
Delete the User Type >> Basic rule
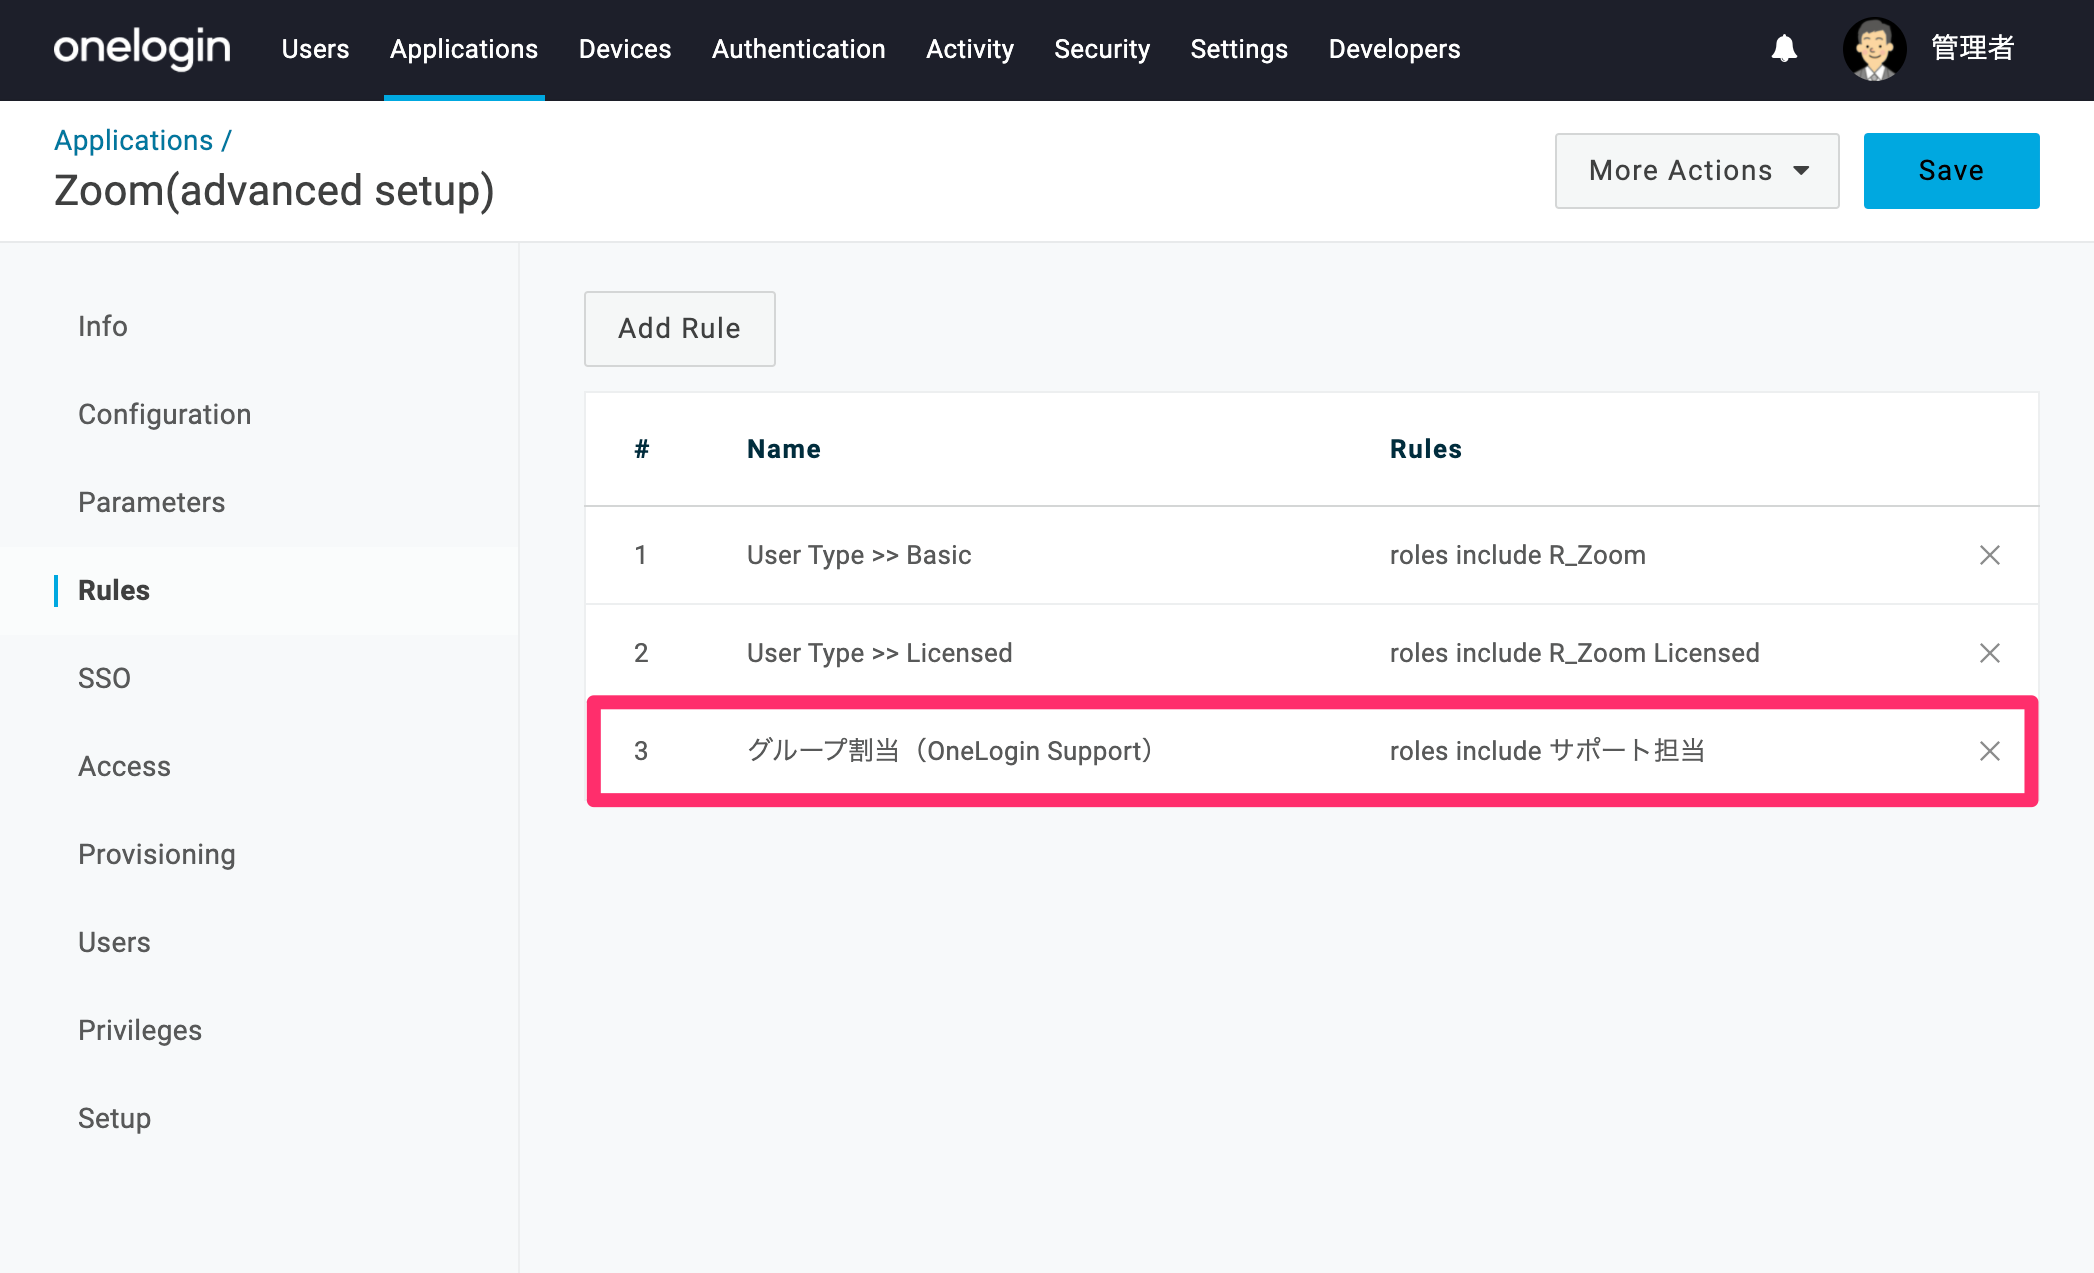click(x=1990, y=555)
